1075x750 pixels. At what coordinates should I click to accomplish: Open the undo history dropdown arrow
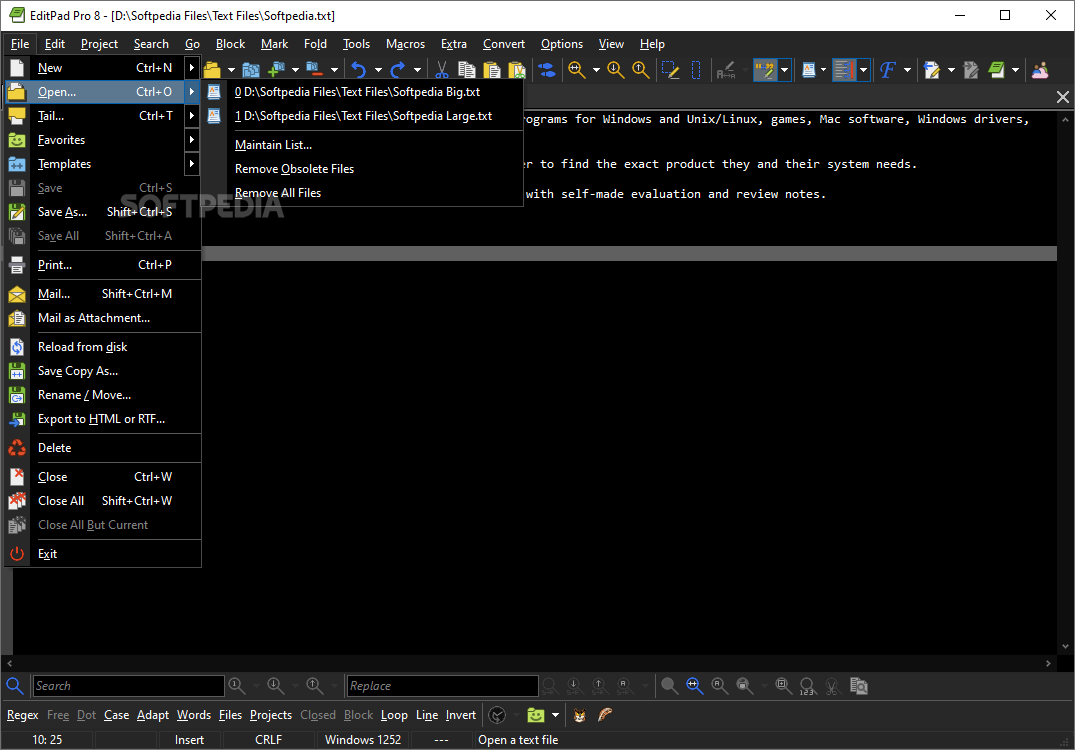pos(378,69)
